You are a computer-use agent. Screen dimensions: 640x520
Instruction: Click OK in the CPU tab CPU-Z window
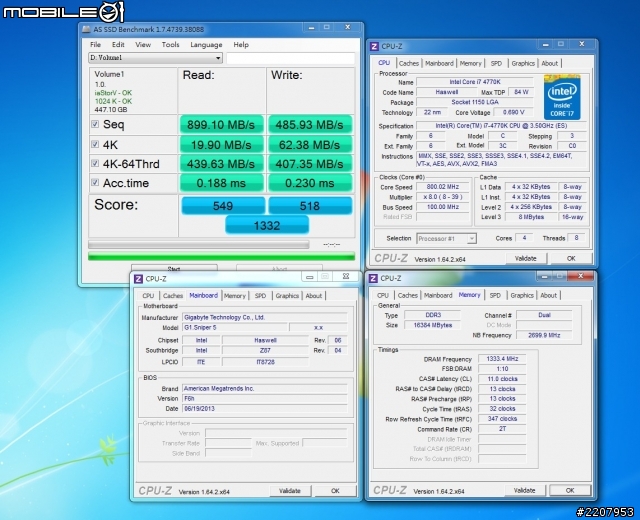pyautogui.click(x=571, y=258)
